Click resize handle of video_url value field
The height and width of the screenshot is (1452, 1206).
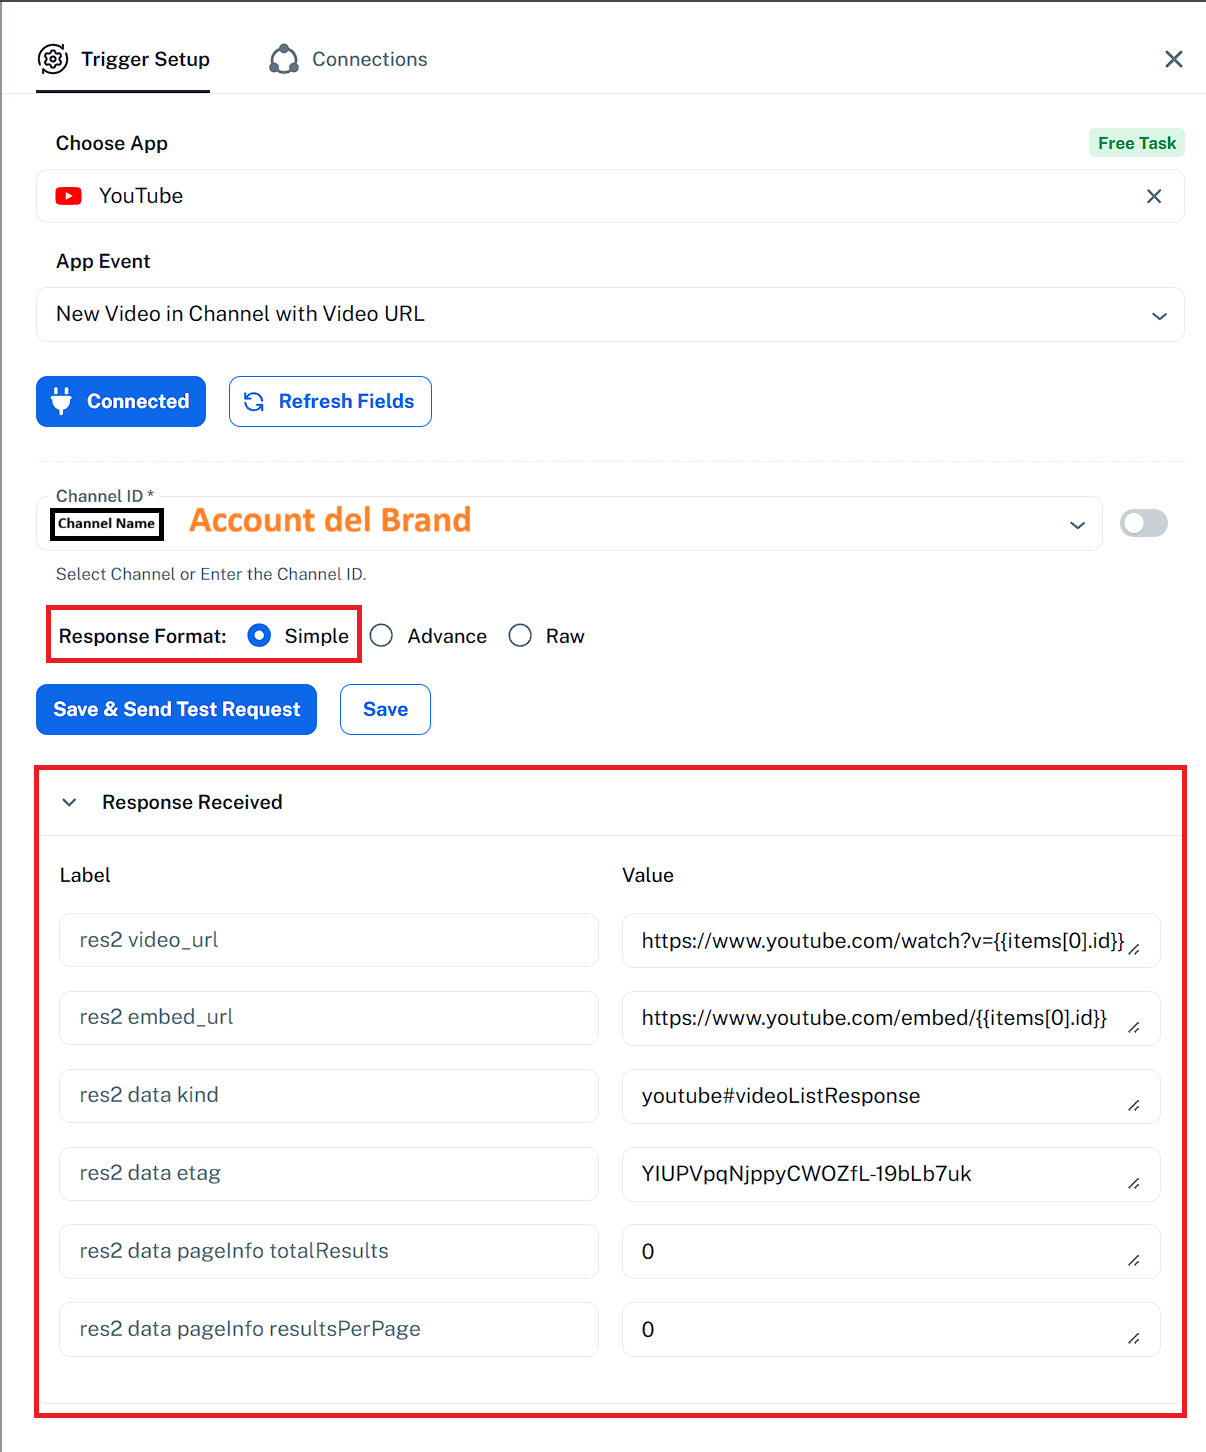(x=1134, y=950)
